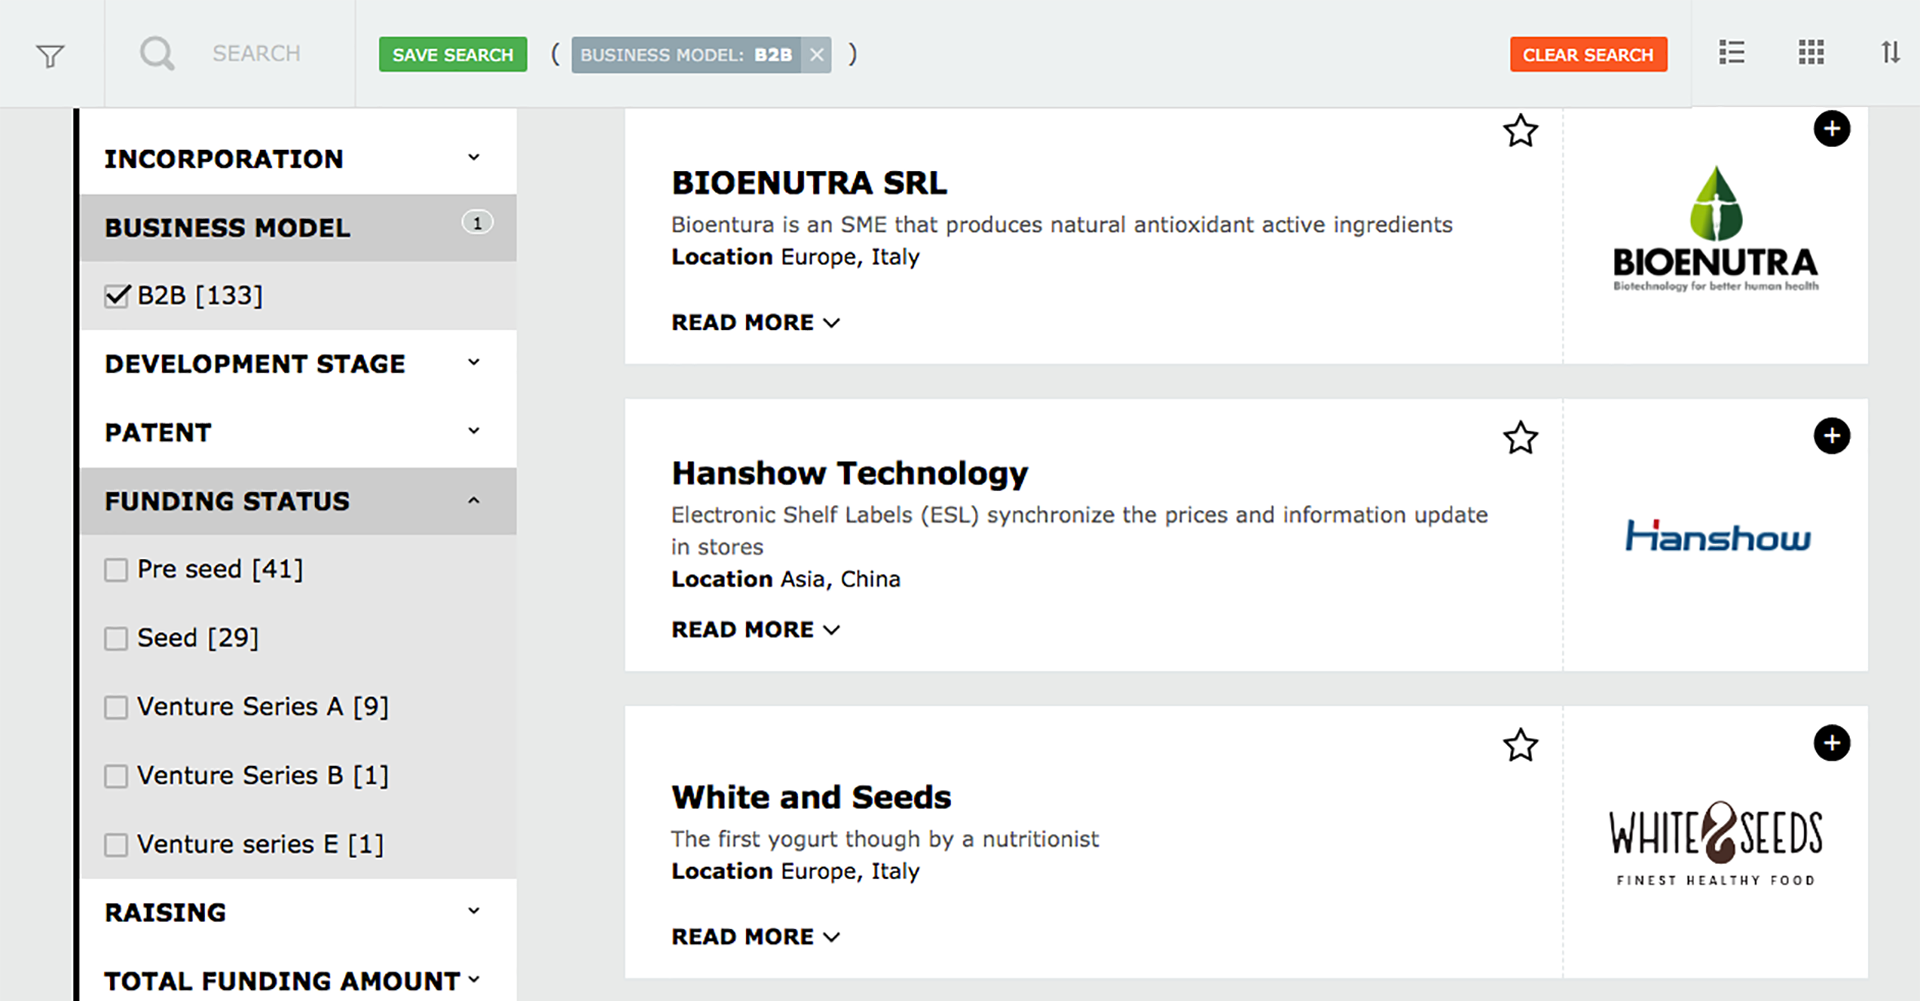This screenshot has height=1001, width=1920.
Task: Add White and Seeds using plus icon
Action: point(1832,742)
